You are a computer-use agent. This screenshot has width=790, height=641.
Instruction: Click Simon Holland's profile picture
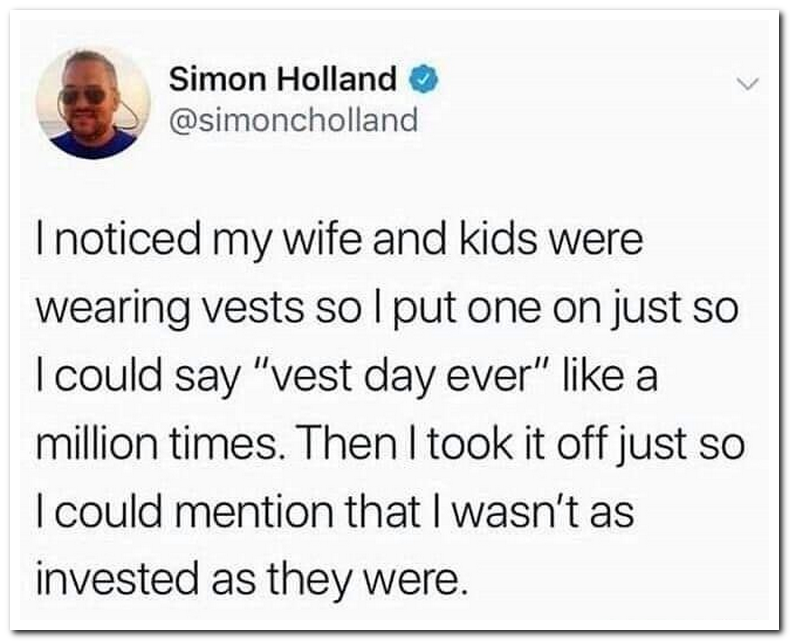tap(93, 103)
